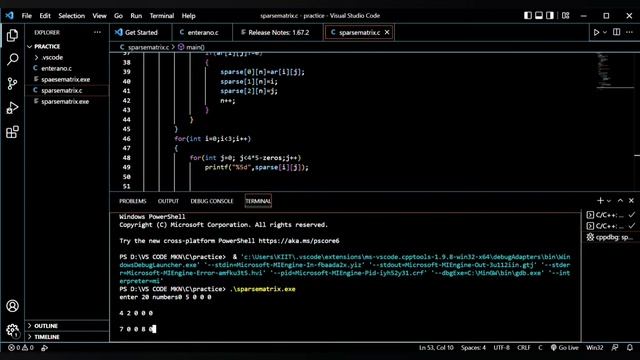Expand the OUTLINE section
The image size is (640, 360).
(67, 326)
